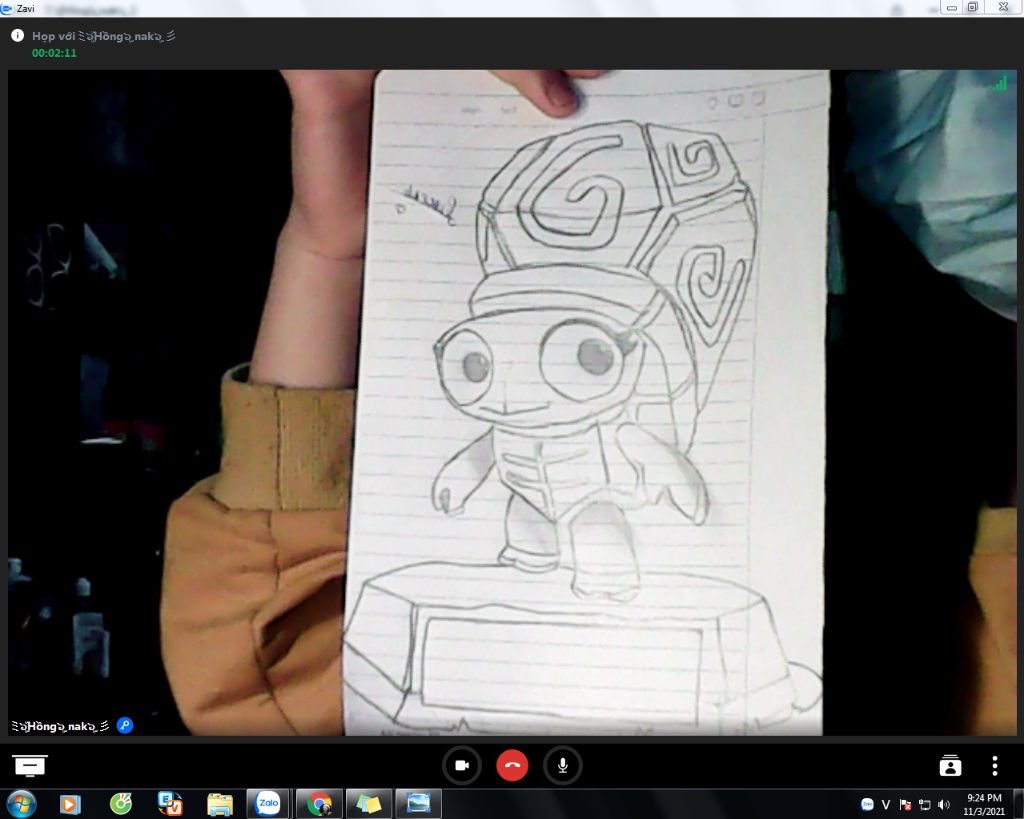Click the call timer 00:02:11
This screenshot has height=819, width=1024.
[54, 53]
